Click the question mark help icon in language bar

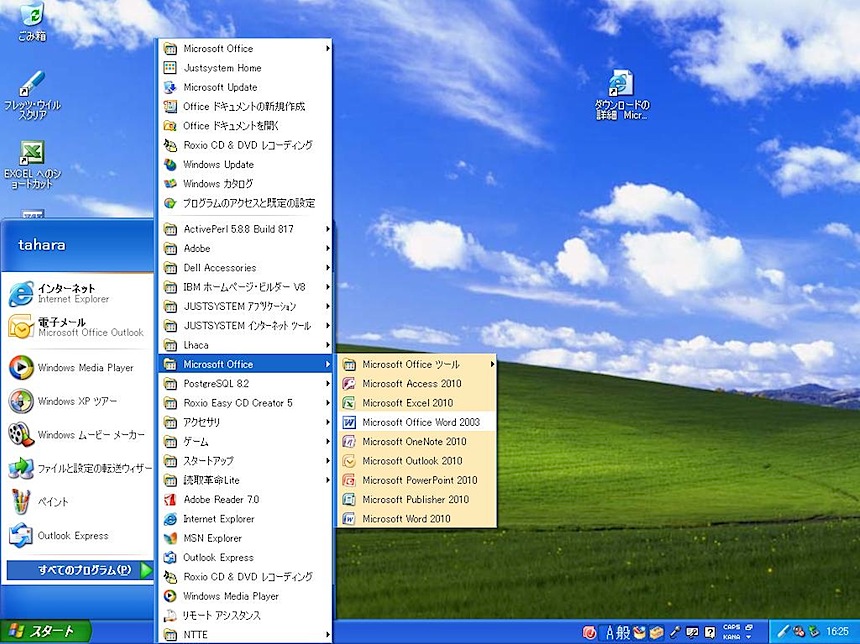click(x=710, y=632)
